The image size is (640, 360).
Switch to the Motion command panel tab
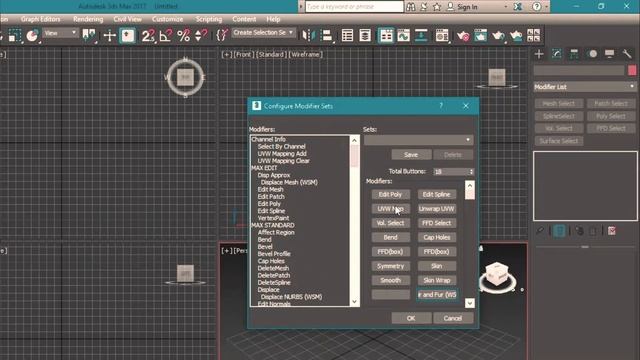click(x=592, y=54)
